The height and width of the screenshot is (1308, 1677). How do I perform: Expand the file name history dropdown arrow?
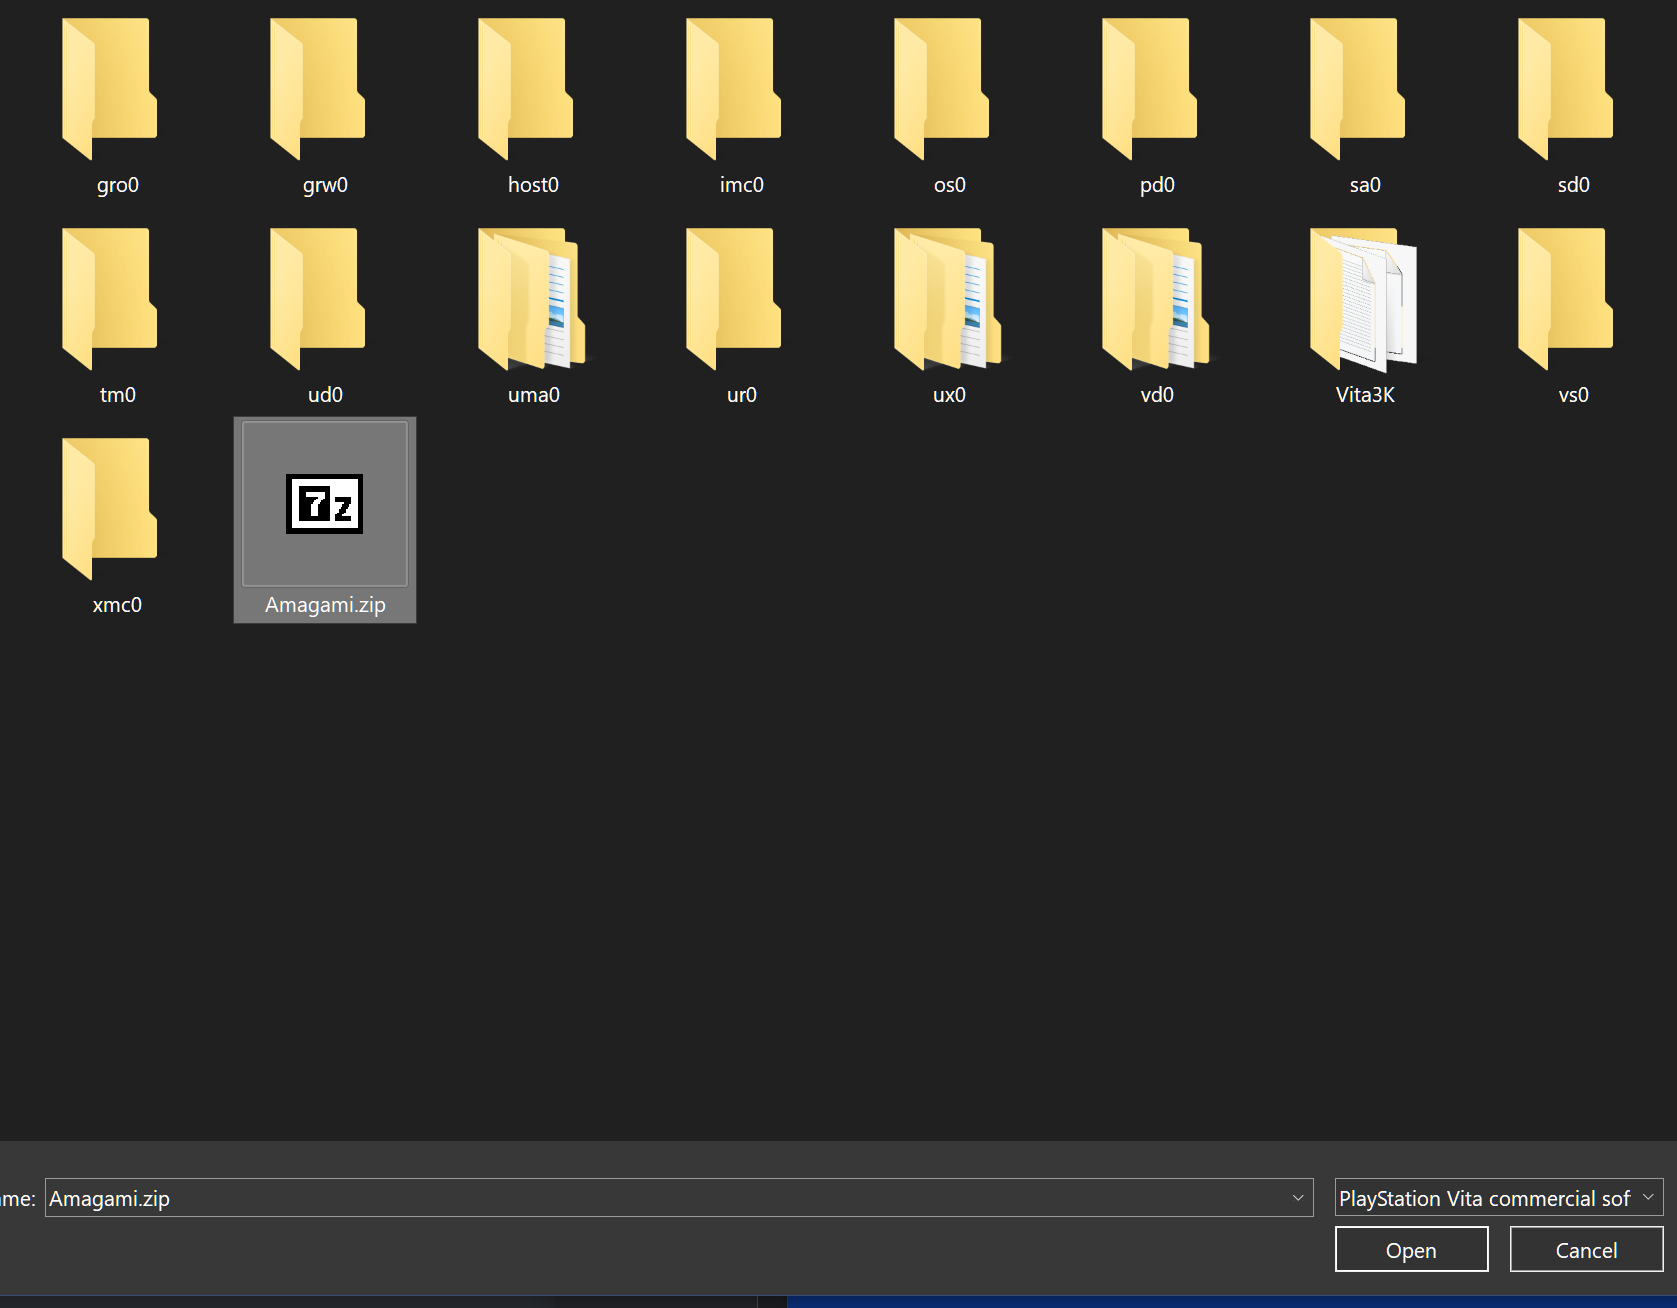(1298, 1198)
